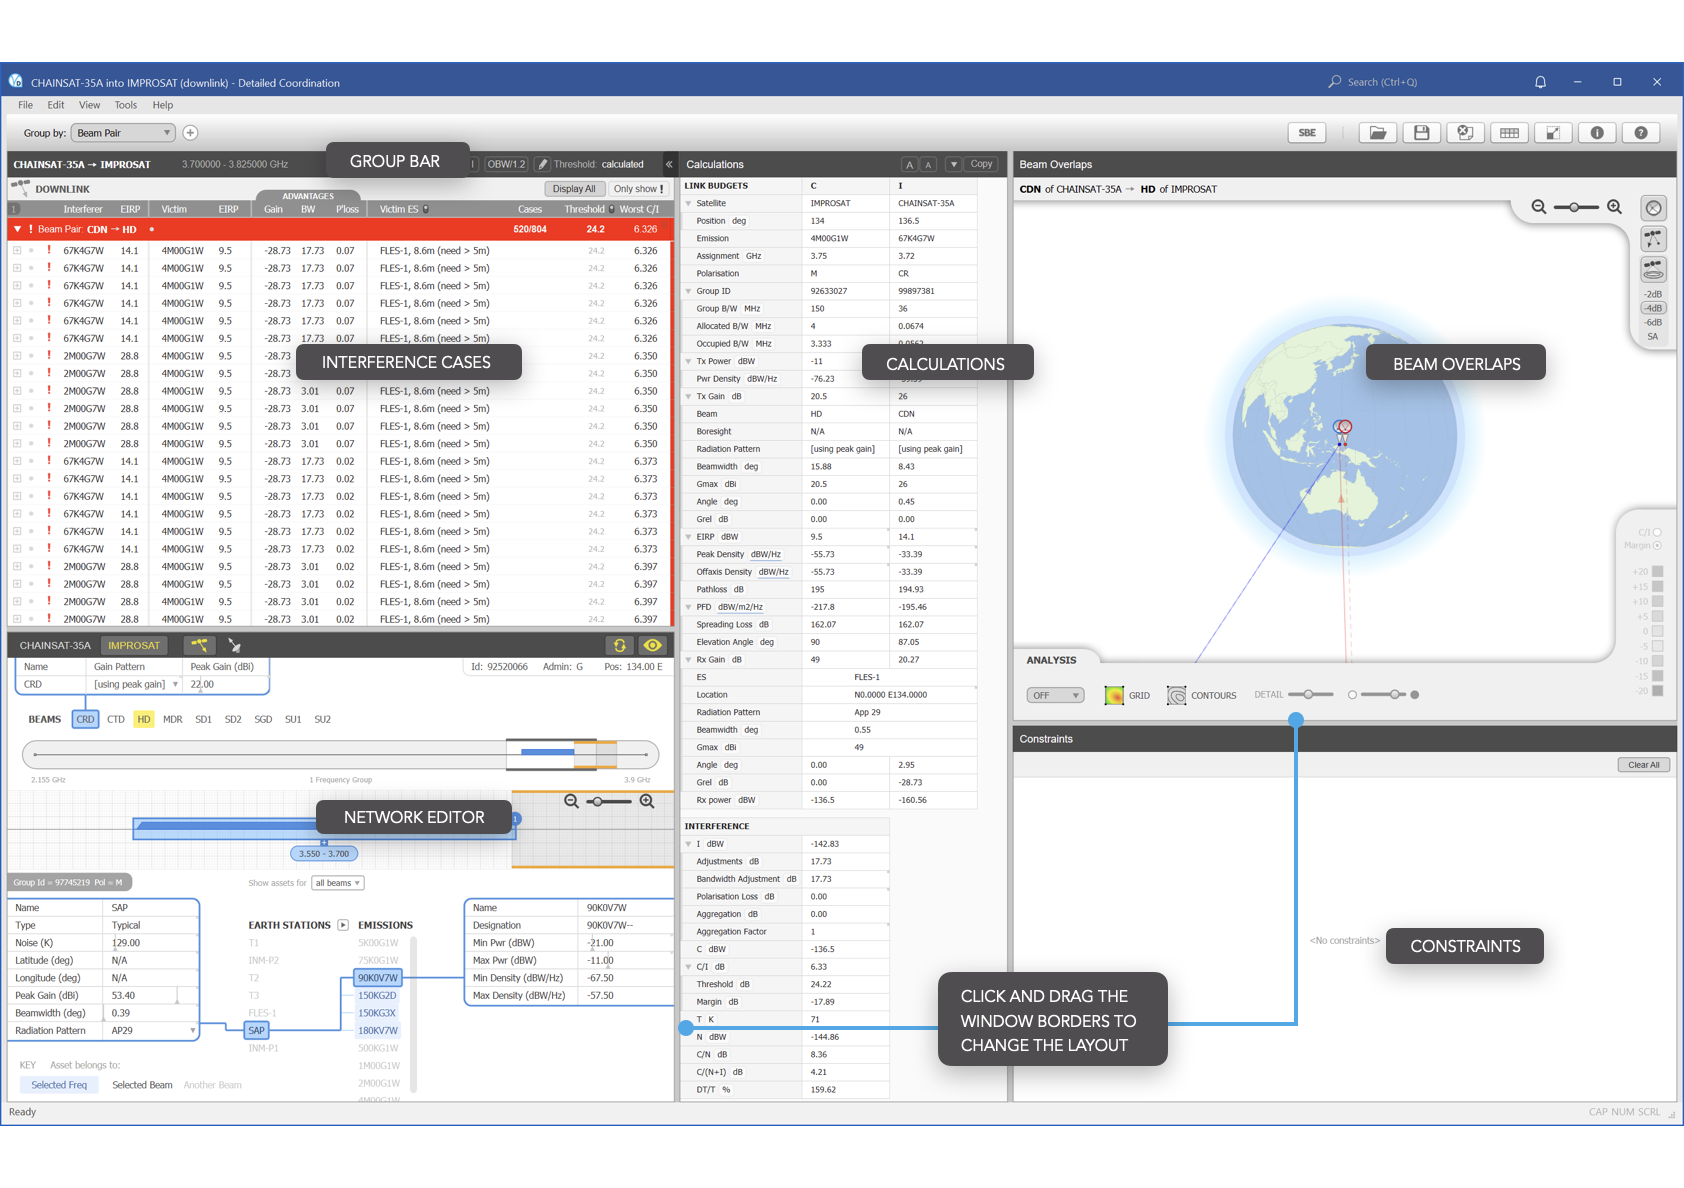Collapse the interference panel with double chevron
Screen dimensions: 1684x1188
(x=669, y=164)
